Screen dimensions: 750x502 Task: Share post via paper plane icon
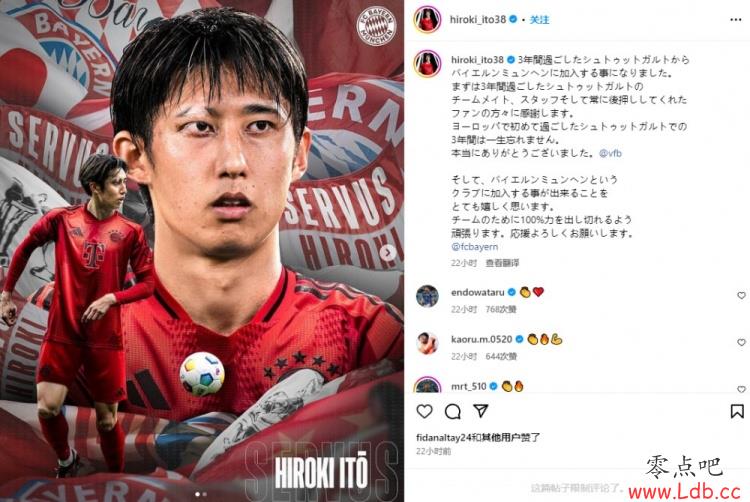[481, 411]
